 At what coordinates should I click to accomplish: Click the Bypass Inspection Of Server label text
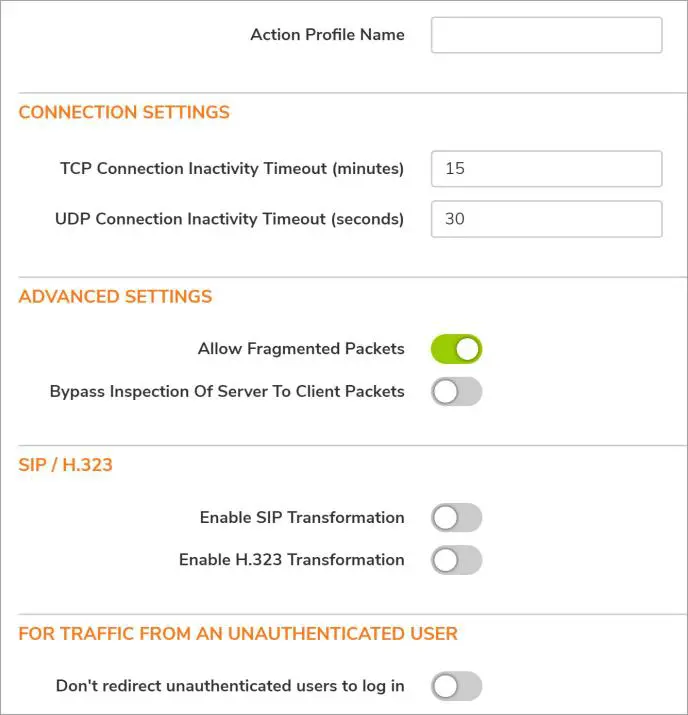point(227,392)
